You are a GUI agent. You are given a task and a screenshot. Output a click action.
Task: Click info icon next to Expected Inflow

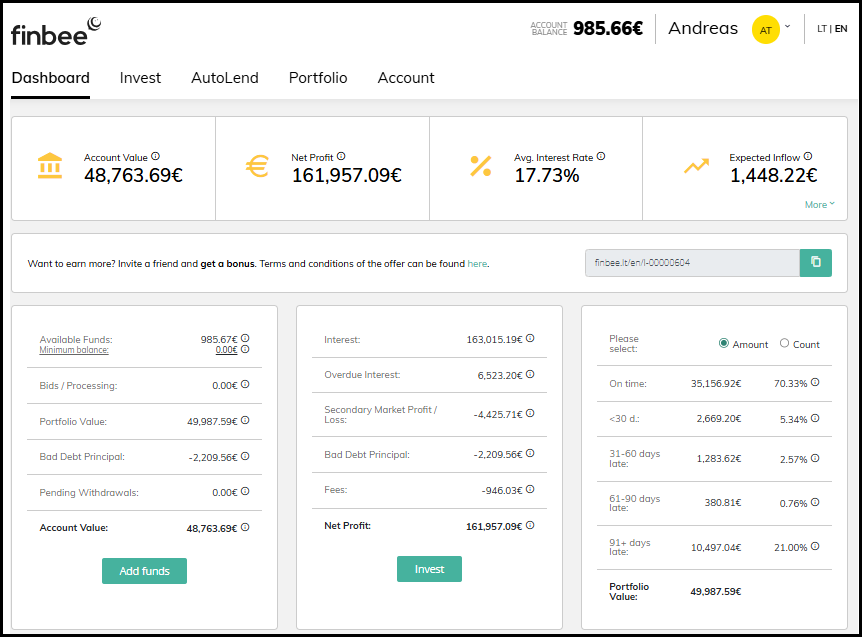[x=807, y=157]
